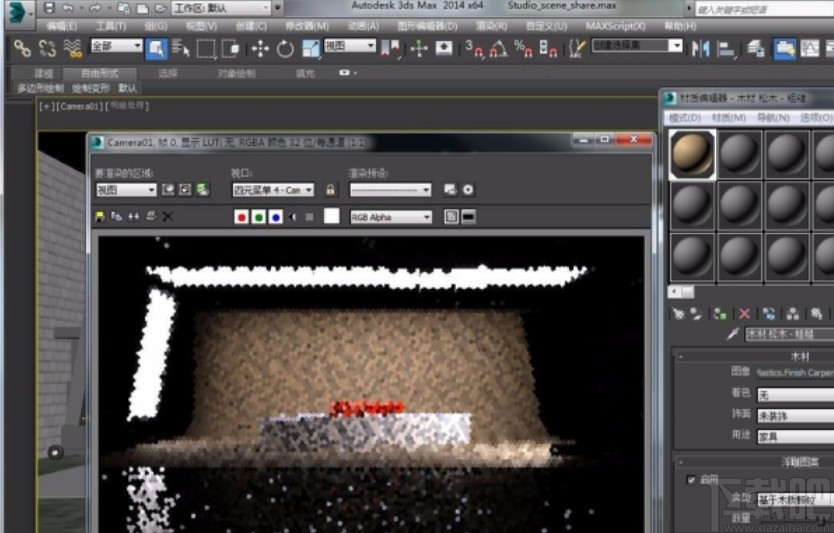Open the 渲染(R) menu

491,26
